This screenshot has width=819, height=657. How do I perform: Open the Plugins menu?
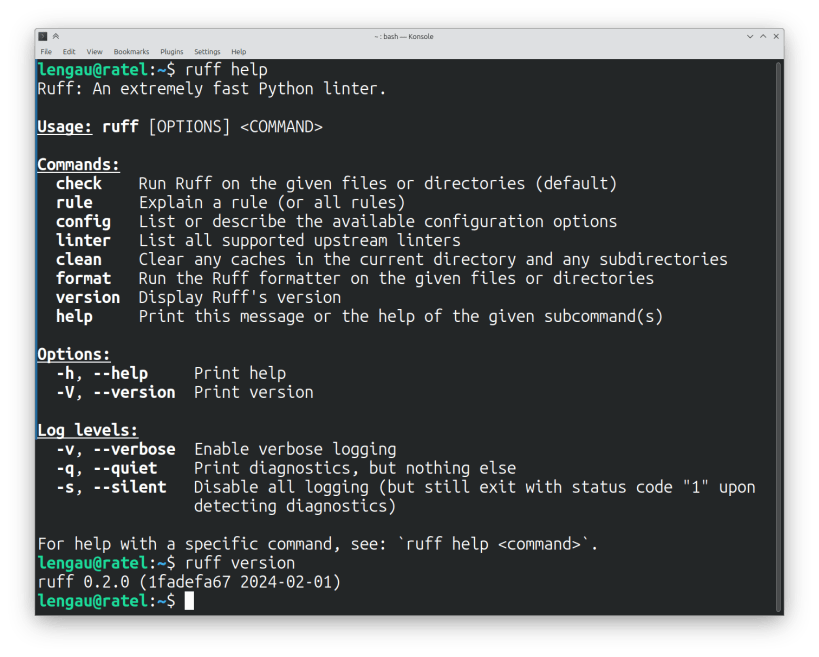point(172,52)
